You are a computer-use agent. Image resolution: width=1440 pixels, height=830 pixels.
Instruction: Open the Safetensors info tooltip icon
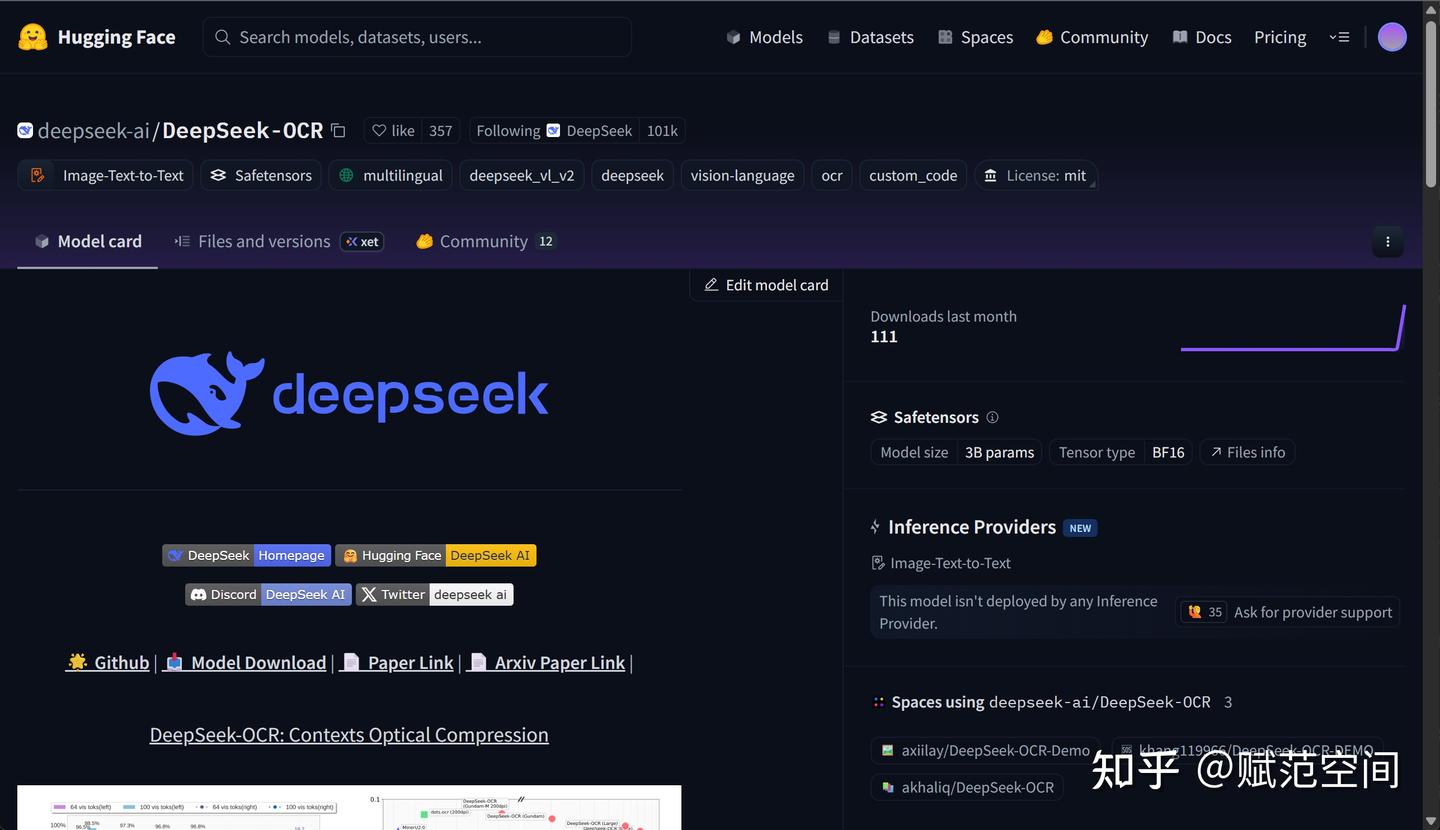coord(992,417)
